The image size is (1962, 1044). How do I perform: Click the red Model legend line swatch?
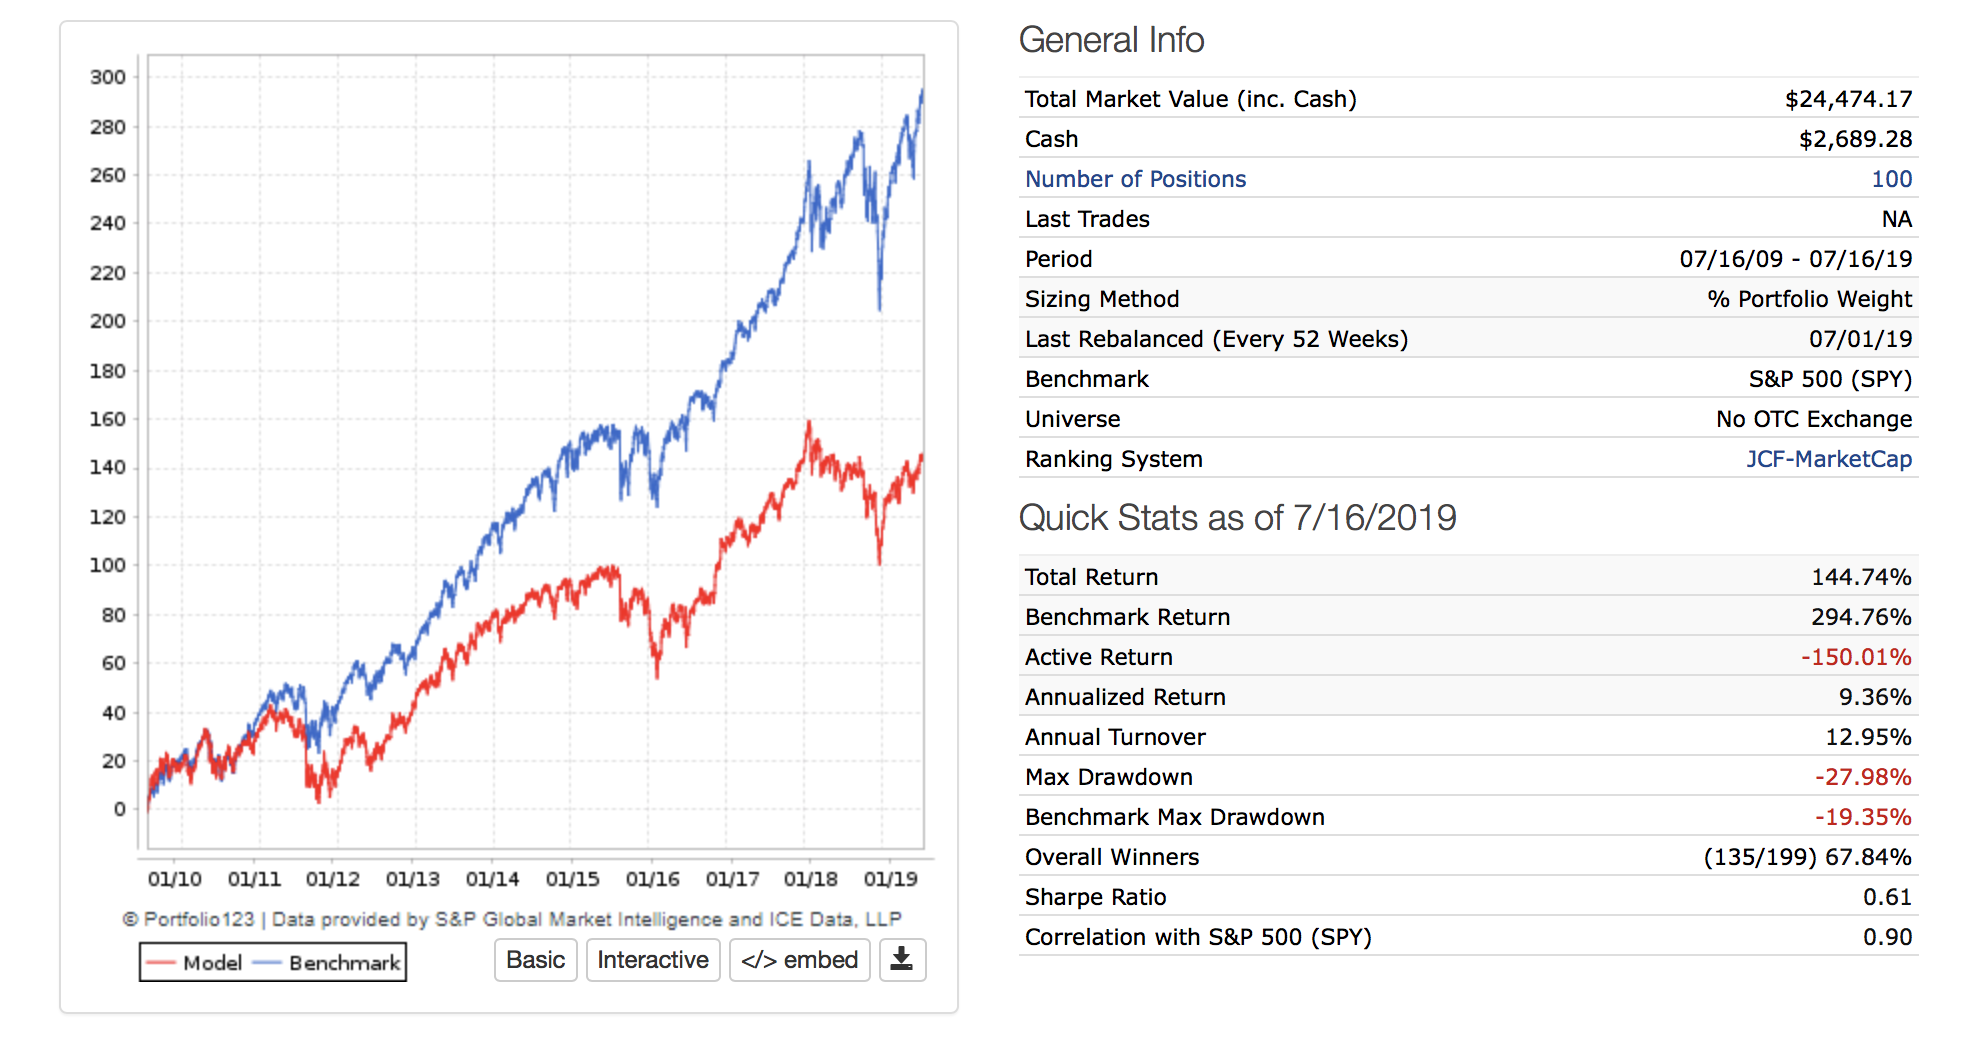tap(160, 963)
